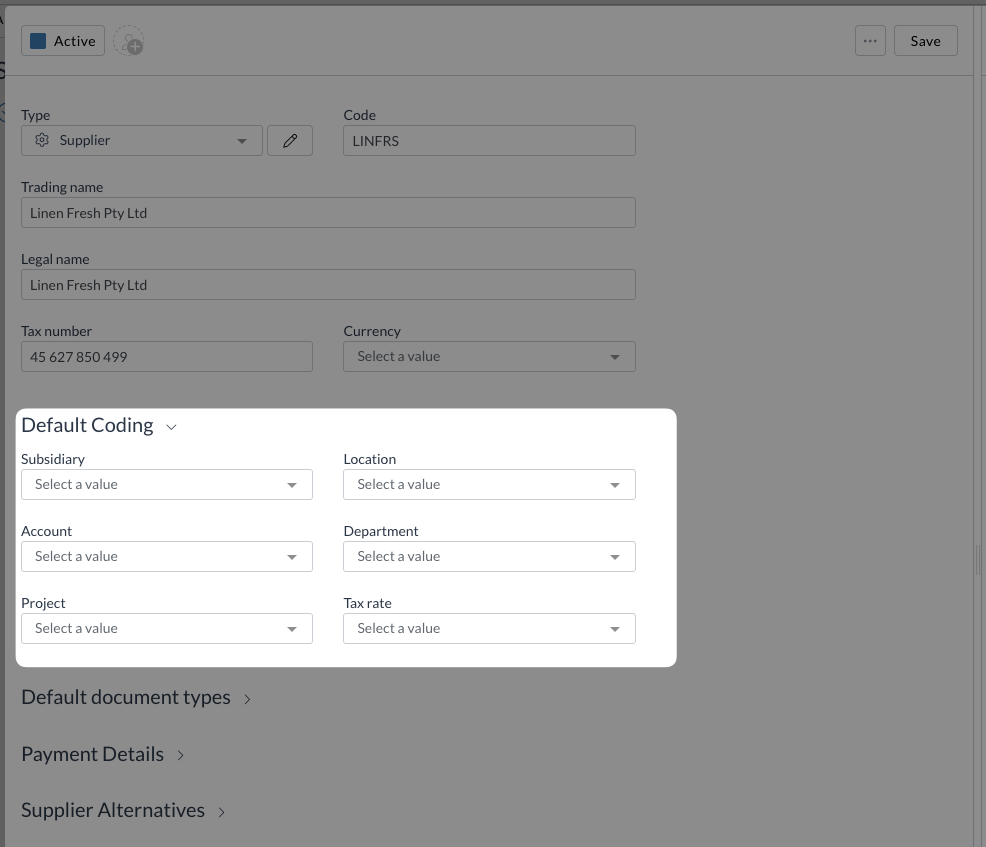Open the Type Supplier dropdown
The height and width of the screenshot is (847, 986).
[x=142, y=141]
